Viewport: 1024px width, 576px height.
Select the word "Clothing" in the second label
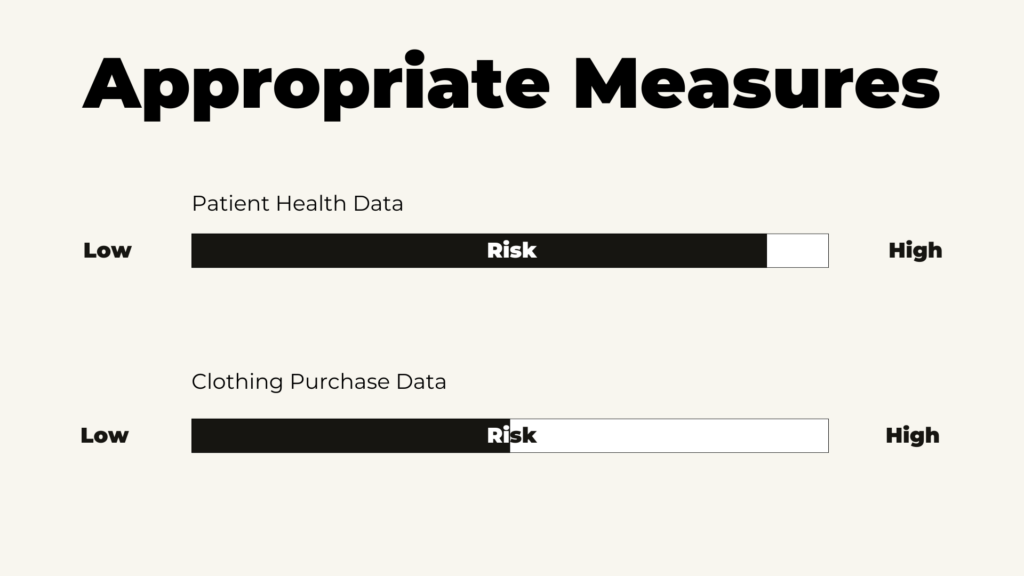[237, 382]
